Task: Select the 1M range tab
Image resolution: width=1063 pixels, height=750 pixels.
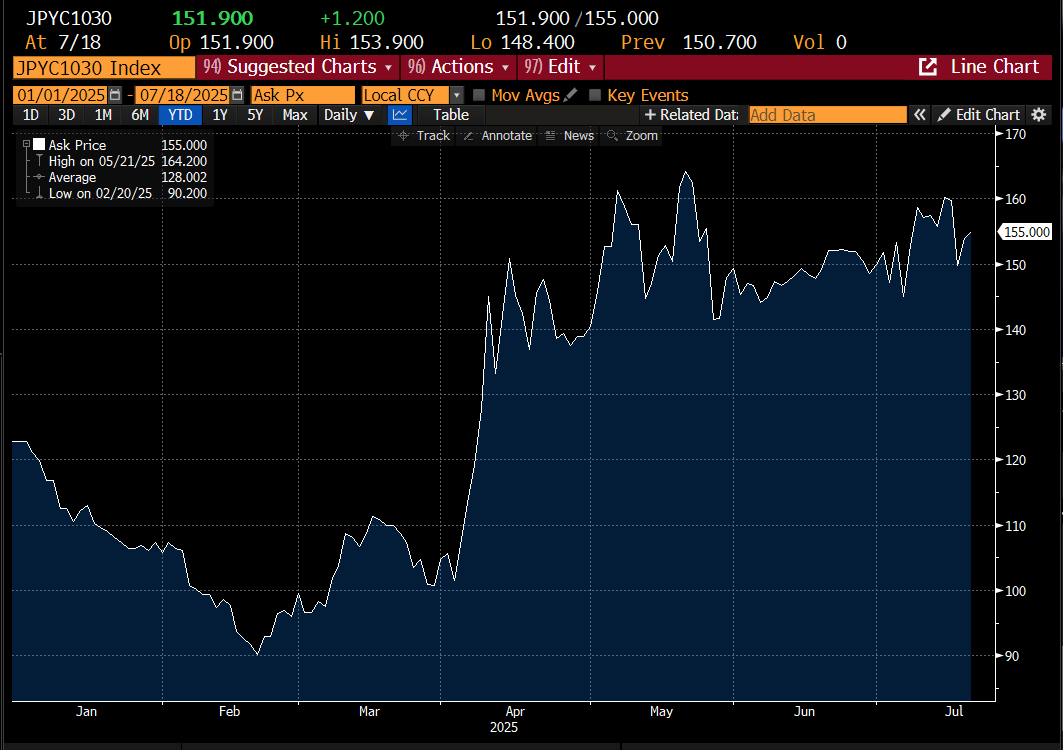Action: point(103,115)
